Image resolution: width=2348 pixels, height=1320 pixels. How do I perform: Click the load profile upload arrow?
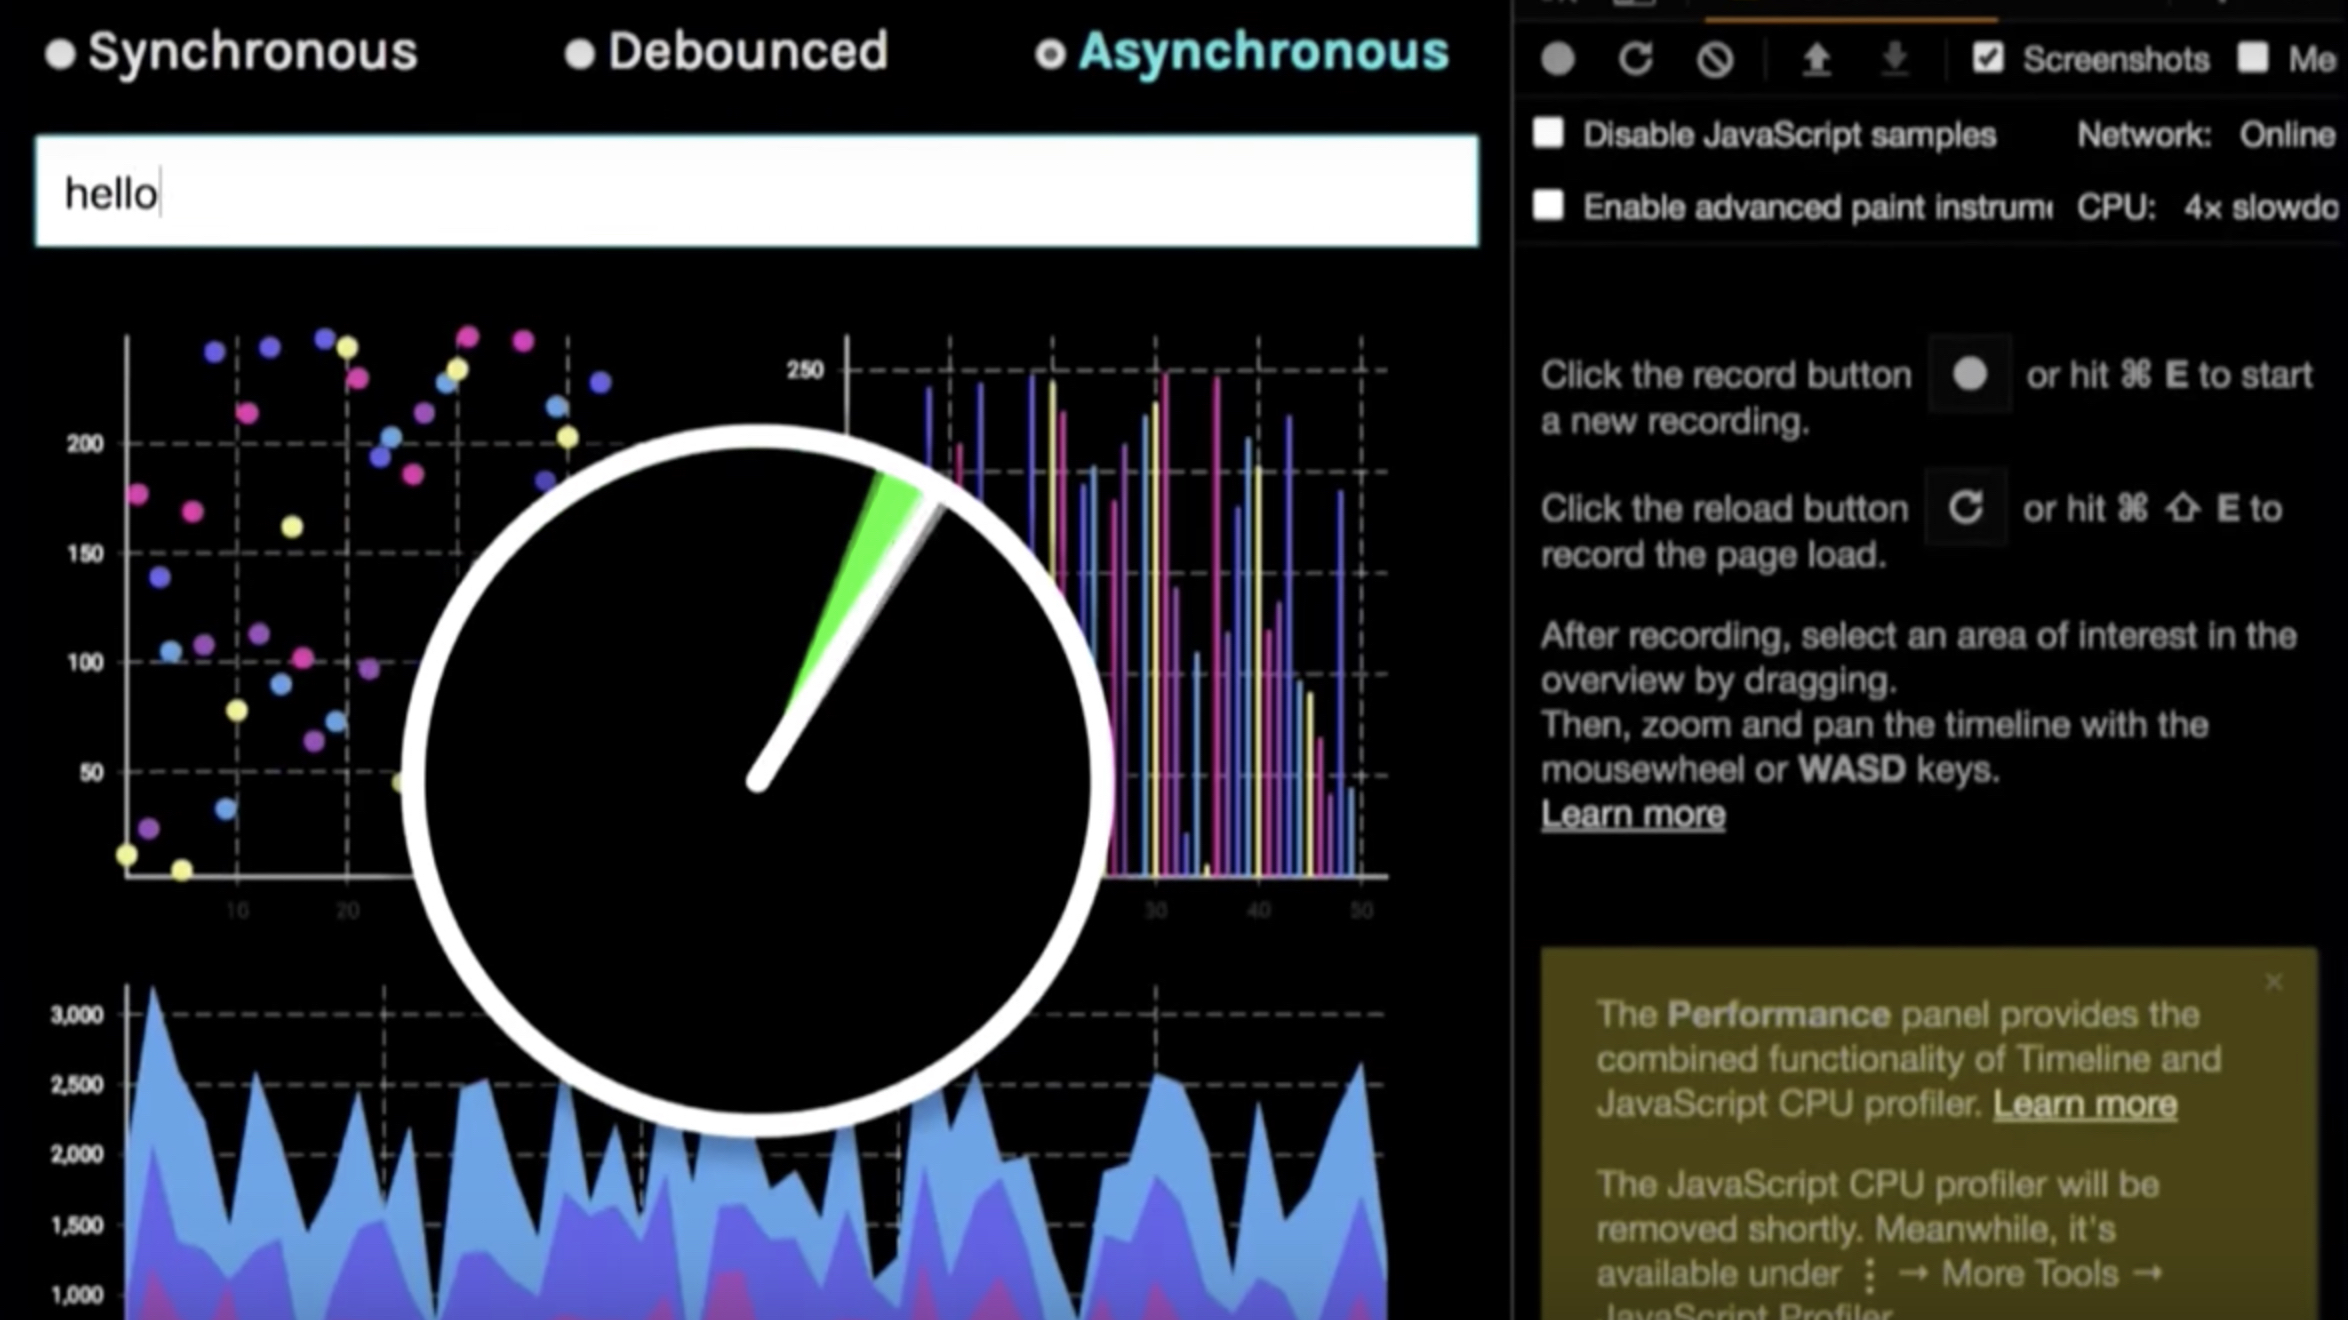1816,60
